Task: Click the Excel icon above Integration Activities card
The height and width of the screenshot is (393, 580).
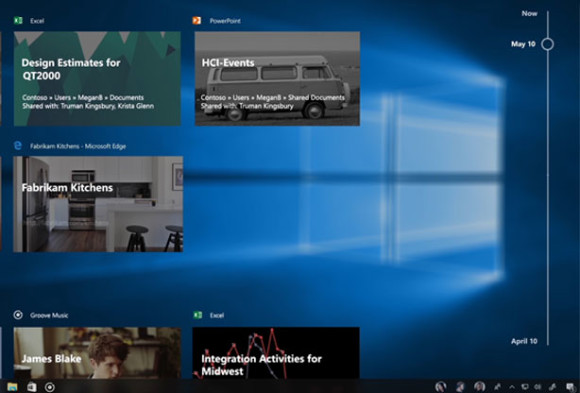Action: point(198,315)
